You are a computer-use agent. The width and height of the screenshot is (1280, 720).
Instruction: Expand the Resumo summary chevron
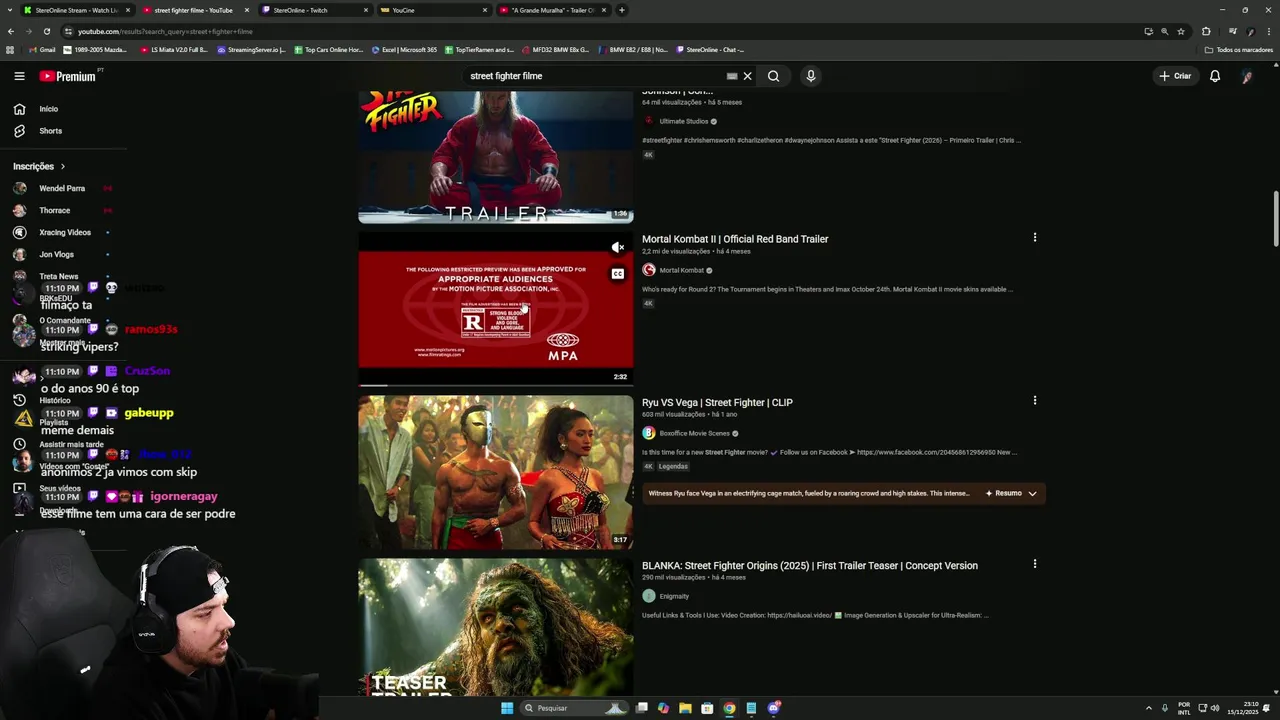(x=1032, y=493)
